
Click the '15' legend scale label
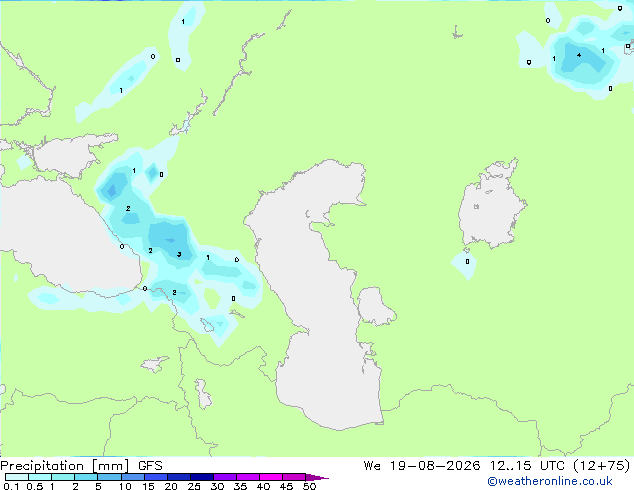coord(148,486)
